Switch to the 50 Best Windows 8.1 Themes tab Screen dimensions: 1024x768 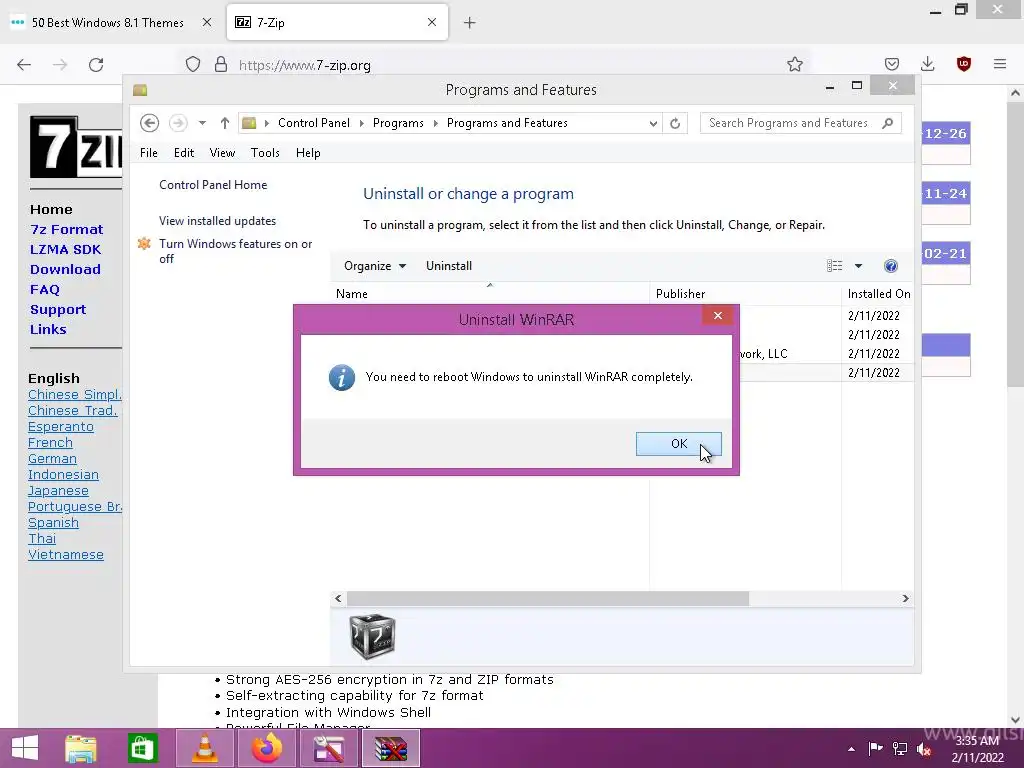point(108,23)
